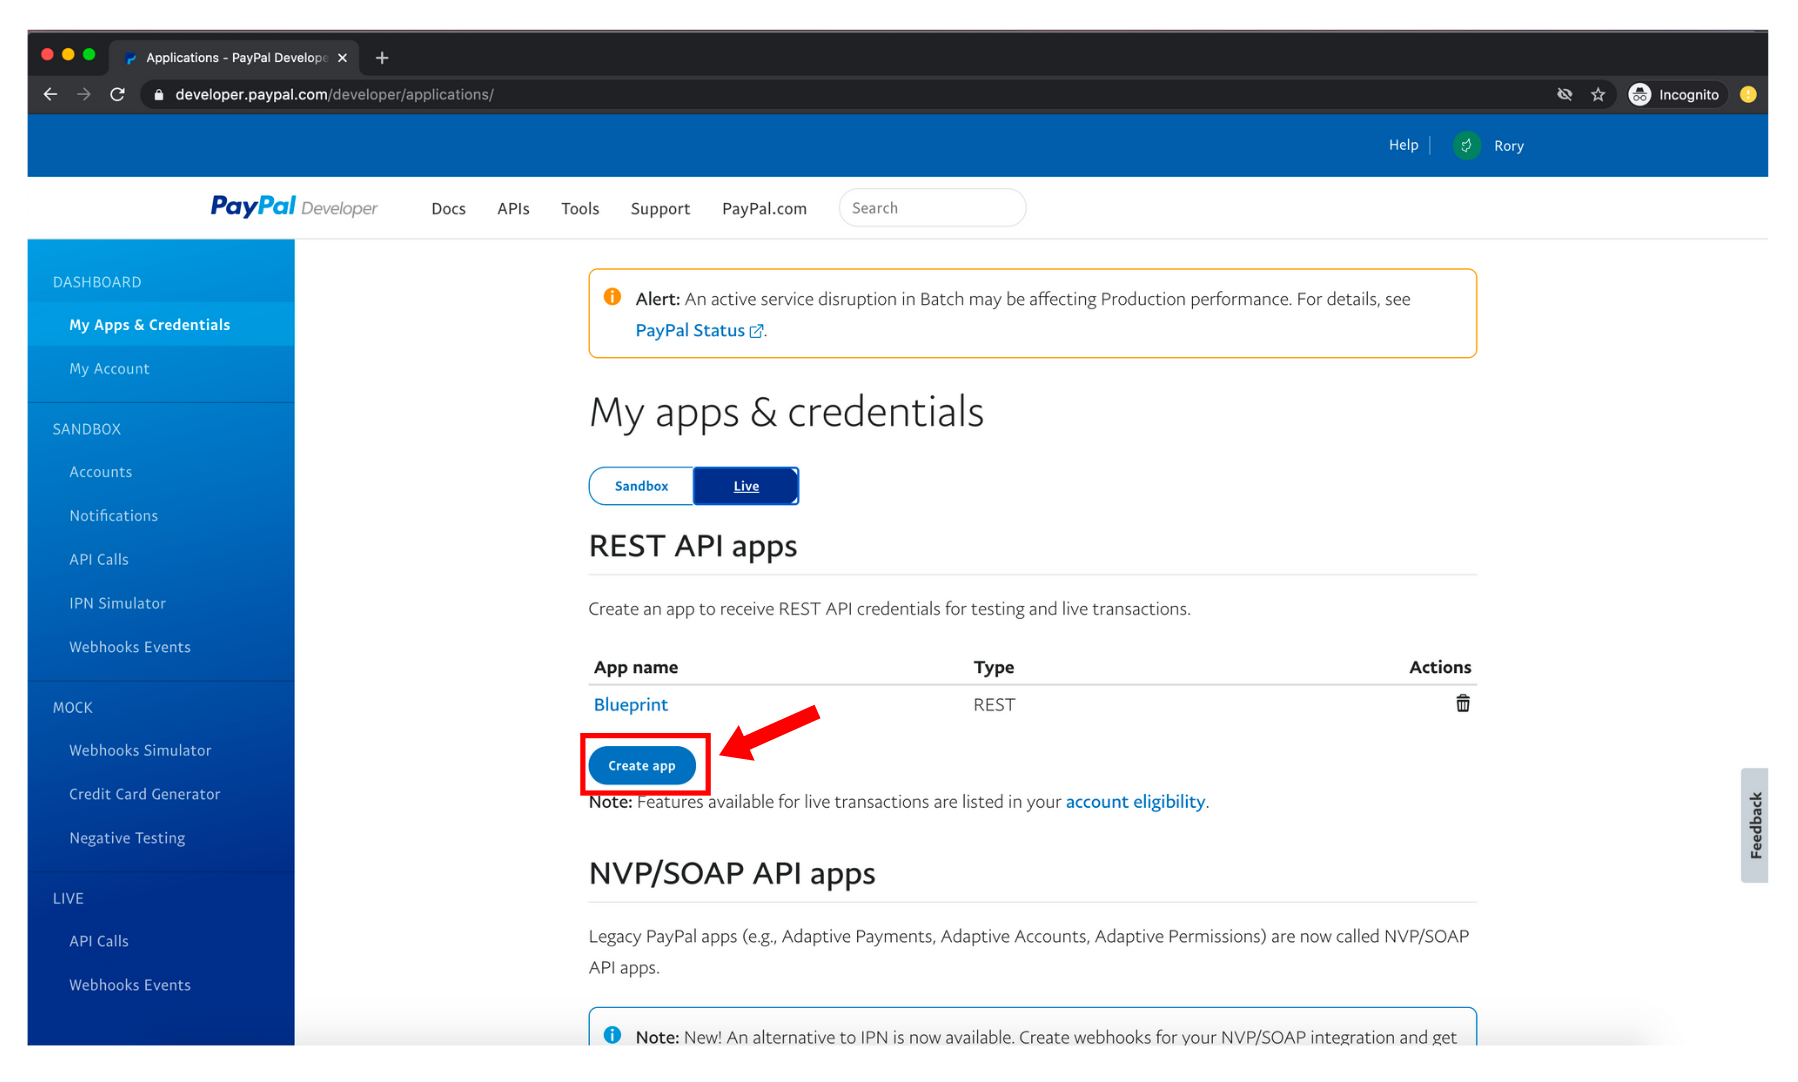Click the browser forward arrow
This screenshot has width=1798, height=1082.
84,94
